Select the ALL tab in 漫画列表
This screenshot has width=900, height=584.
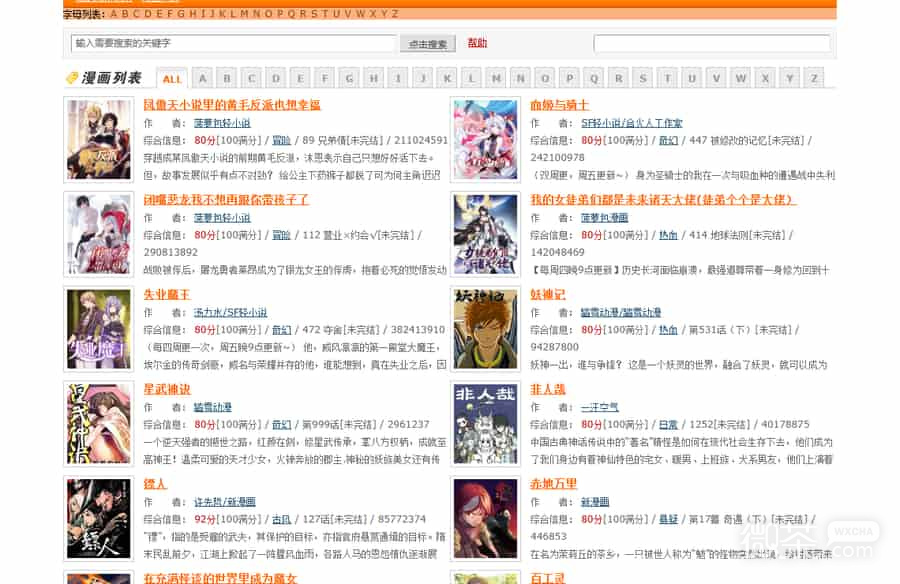tap(172, 79)
